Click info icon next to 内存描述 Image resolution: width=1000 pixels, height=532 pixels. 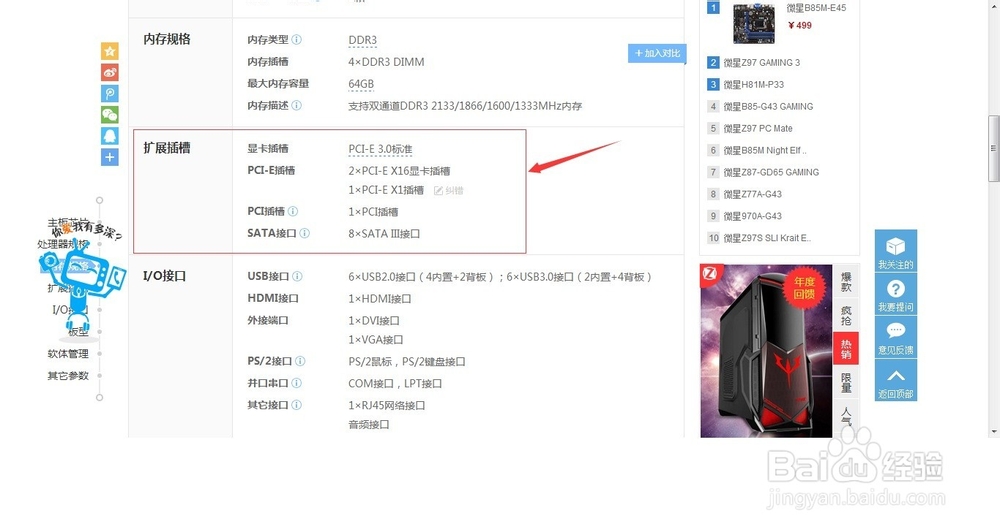click(297, 105)
